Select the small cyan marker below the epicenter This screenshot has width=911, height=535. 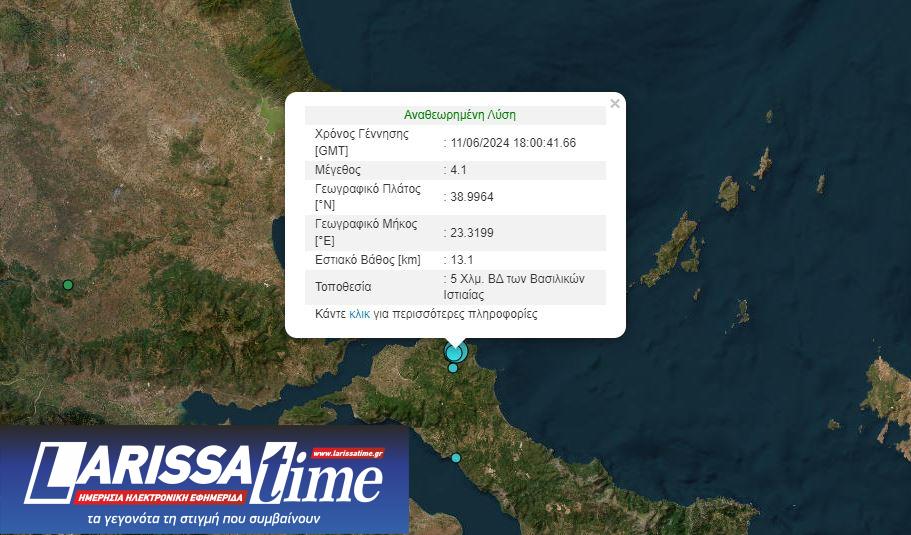pyautogui.click(x=453, y=368)
